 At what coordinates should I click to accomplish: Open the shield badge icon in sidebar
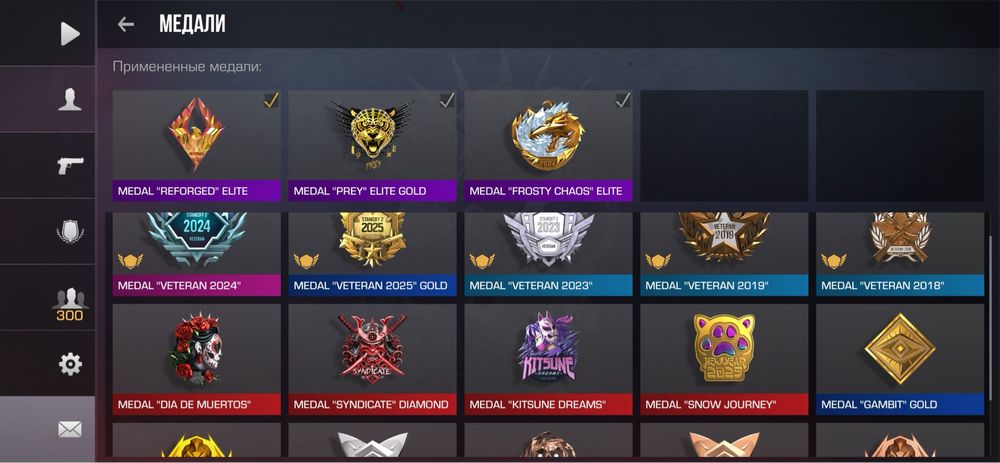[70, 232]
